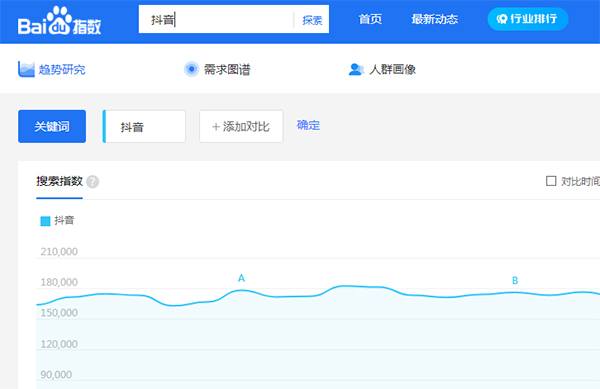Click the 探索 search button
600x389 pixels.
[312, 20]
